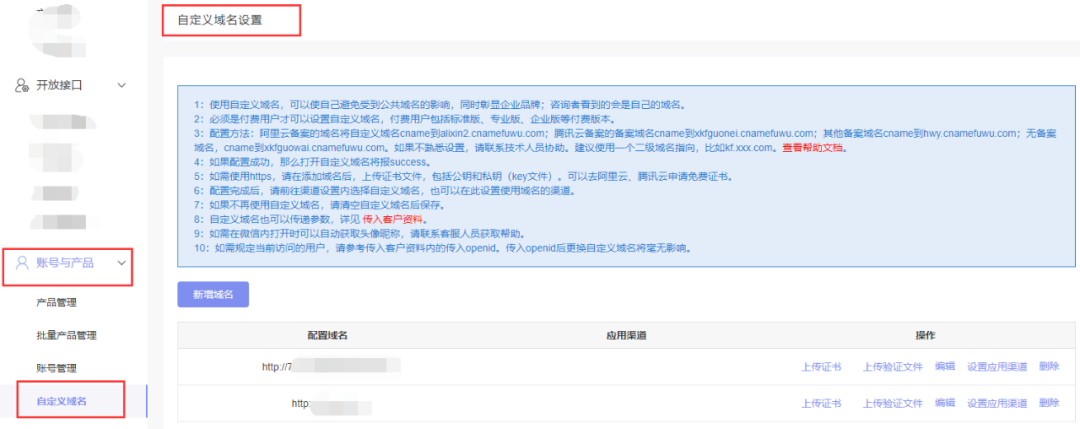1080x429 pixels.
Task: Open 批量产品管理 submenu item
Action: click(x=66, y=335)
